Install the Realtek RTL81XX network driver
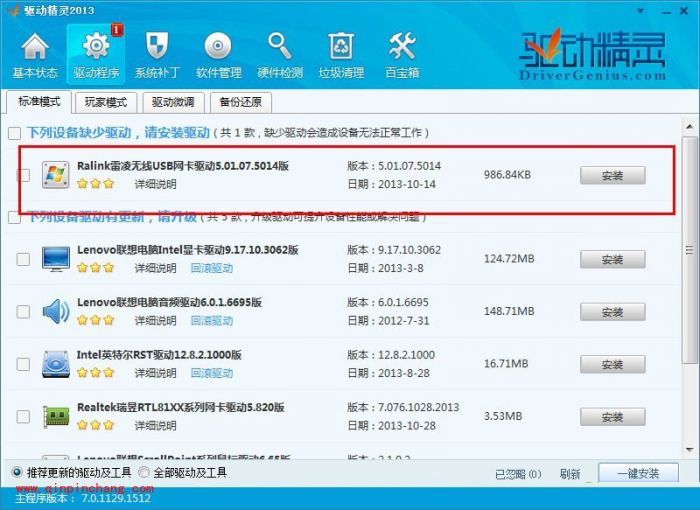Screen dimensions: 700x510 [612, 417]
